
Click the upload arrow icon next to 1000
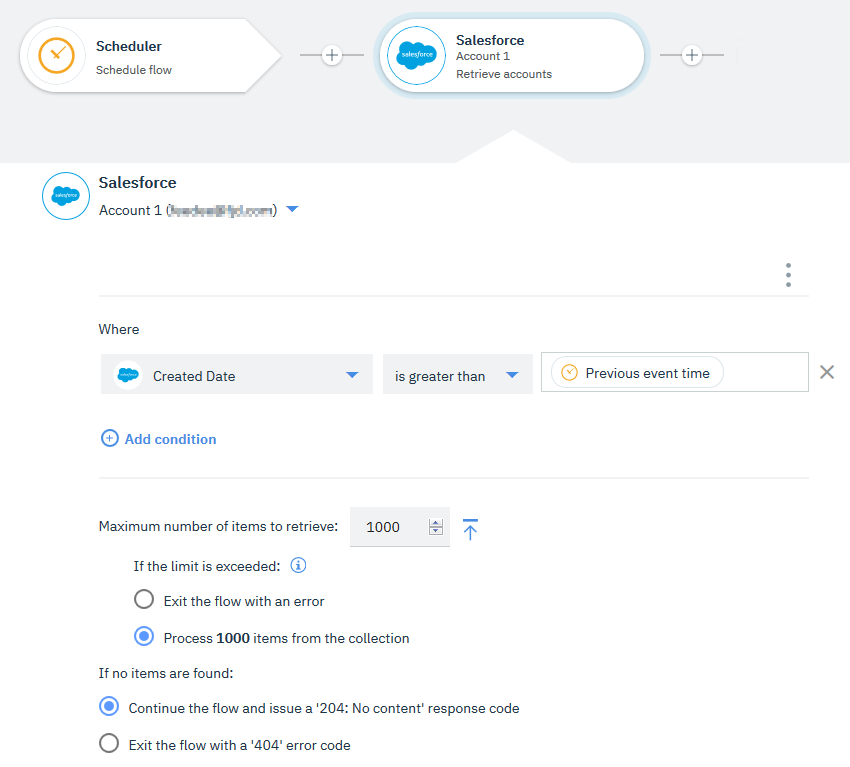coord(470,529)
